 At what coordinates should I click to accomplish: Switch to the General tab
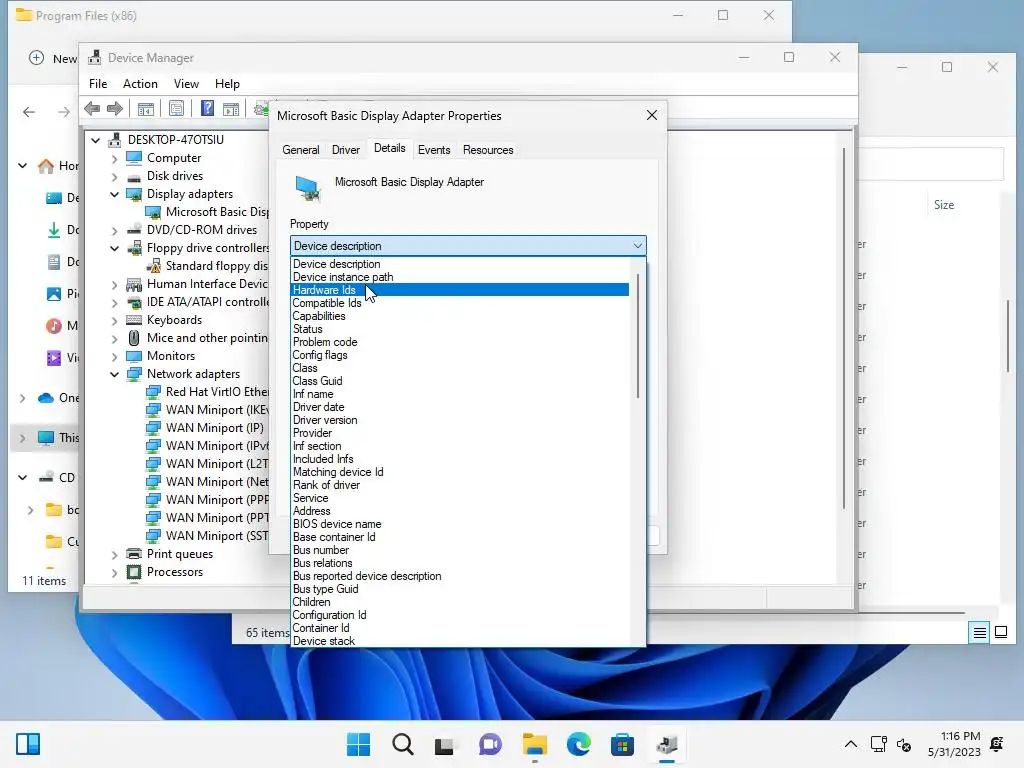pos(300,150)
